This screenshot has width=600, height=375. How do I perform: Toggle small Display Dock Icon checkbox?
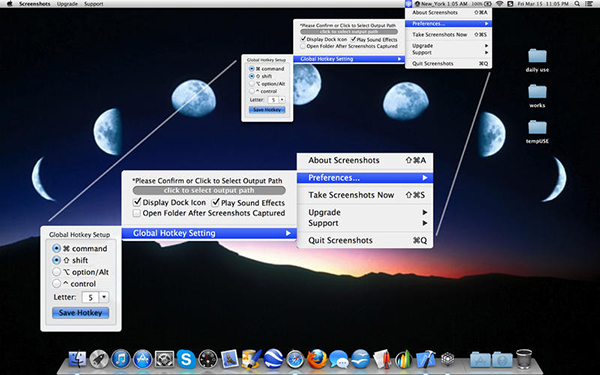point(303,39)
